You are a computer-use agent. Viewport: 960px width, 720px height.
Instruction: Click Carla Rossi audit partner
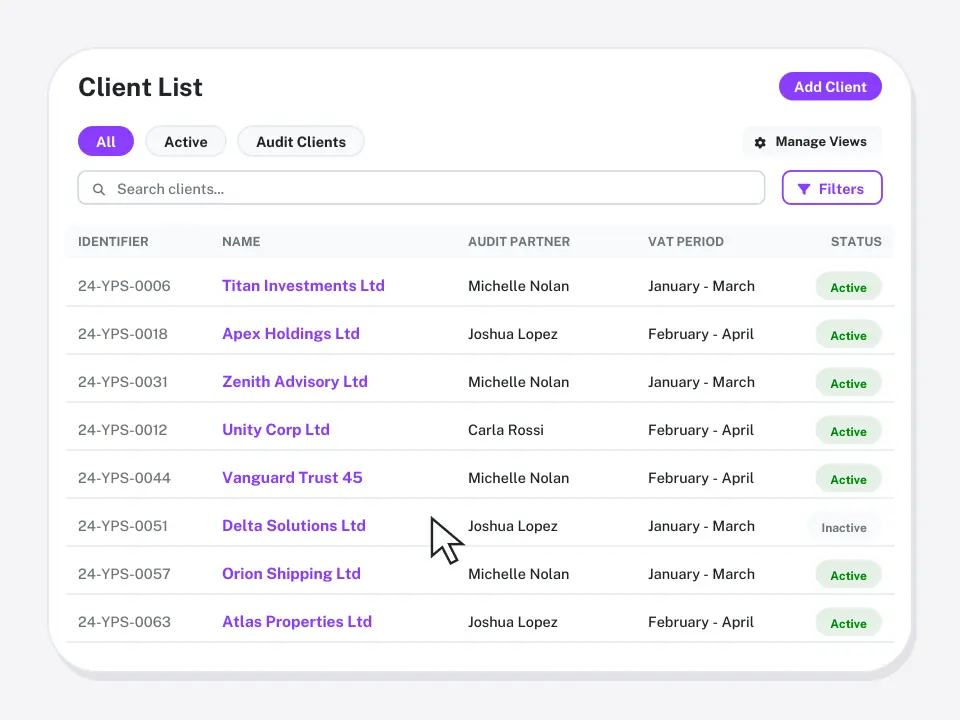[x=506, y=430]
